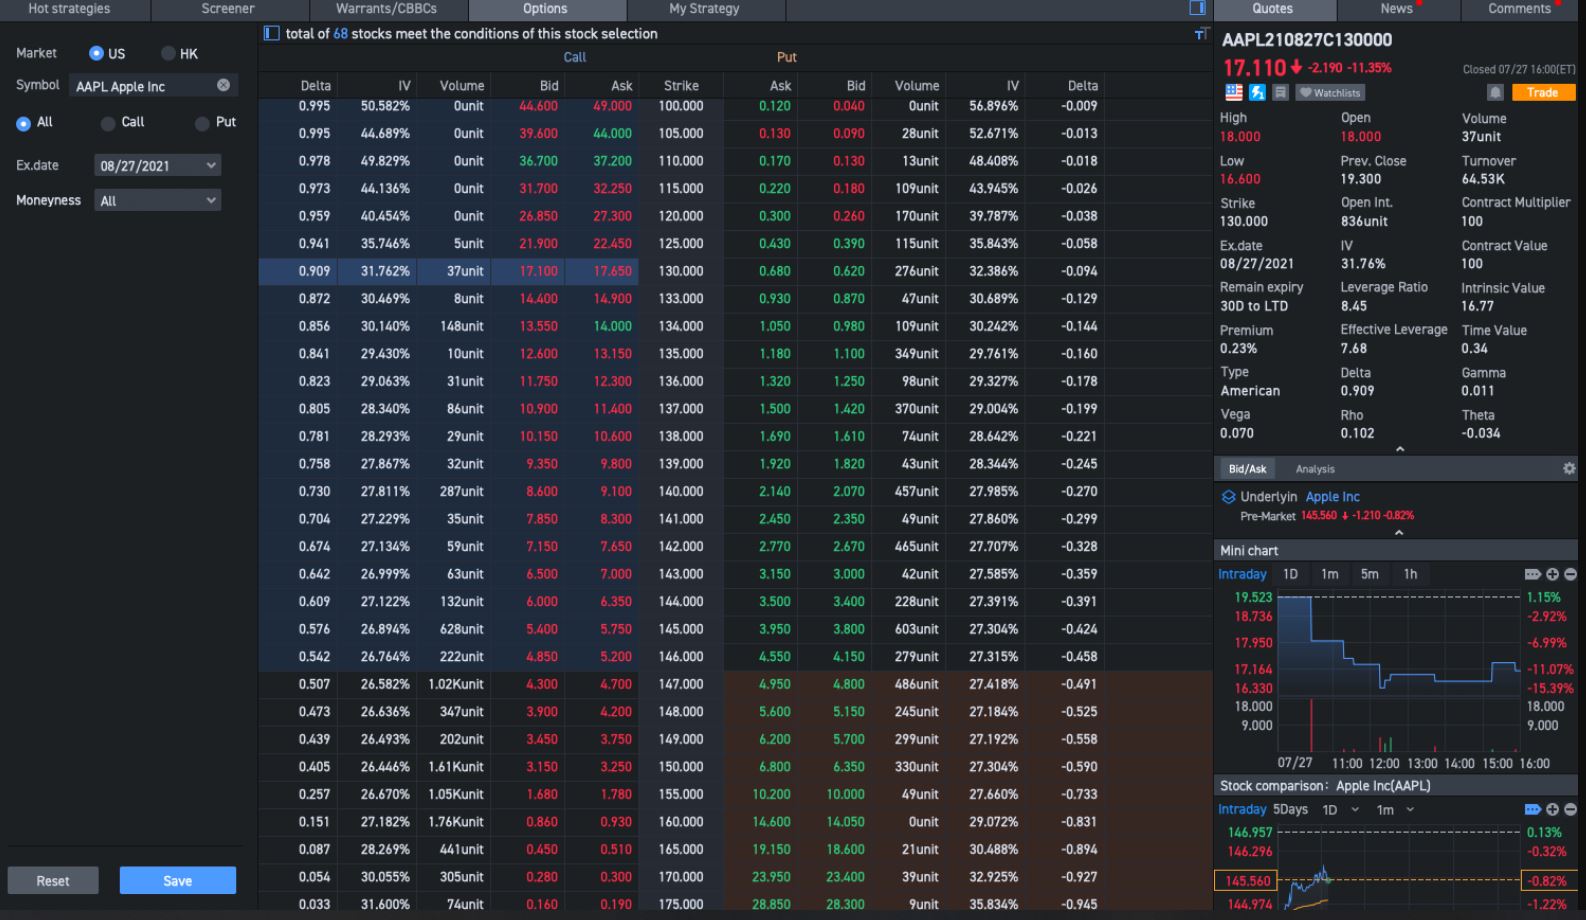
Task: Select the 140.000 strike row
Action: [x=681, y=492]
